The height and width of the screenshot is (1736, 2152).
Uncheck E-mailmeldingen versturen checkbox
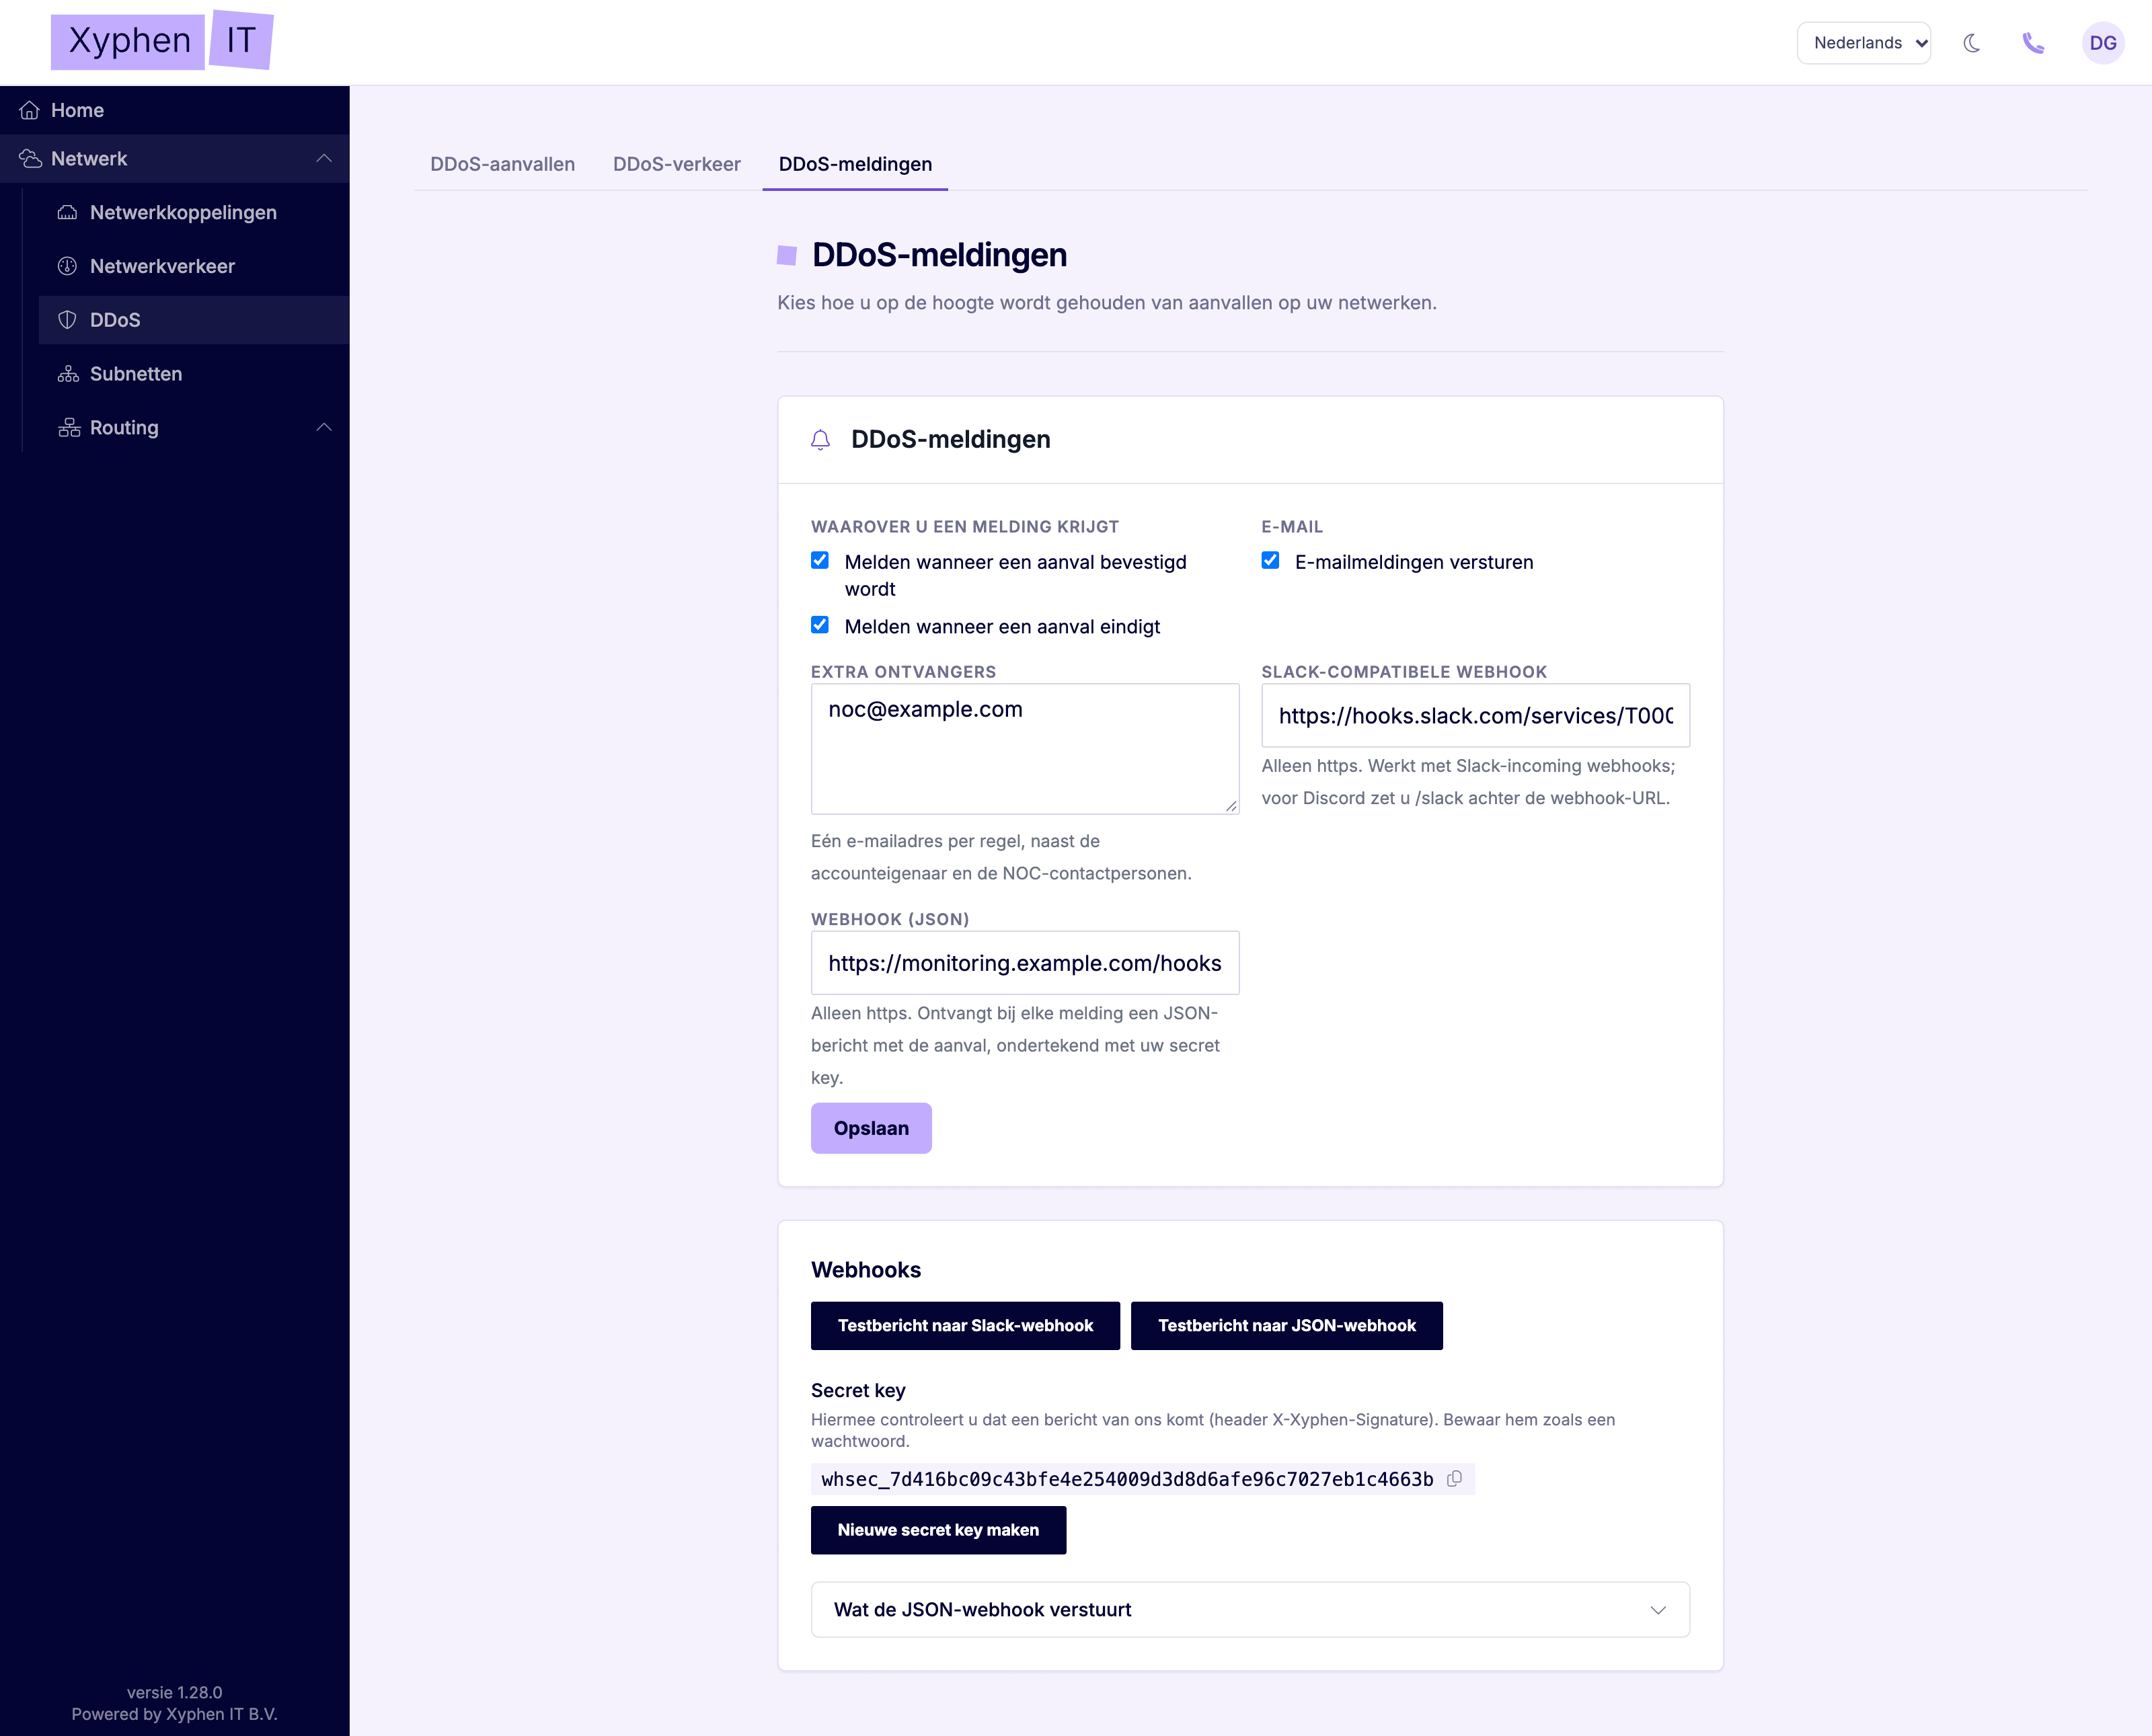click(x=1270, y=560)
